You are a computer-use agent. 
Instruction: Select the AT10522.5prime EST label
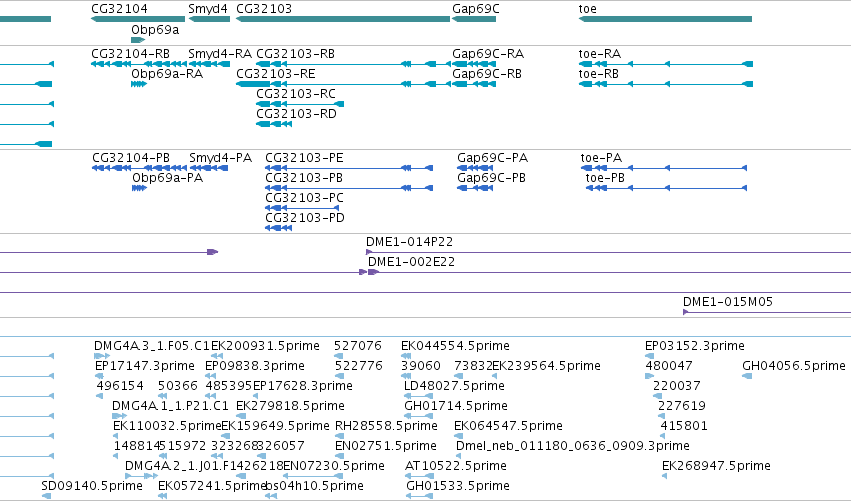tap(456, 467)
